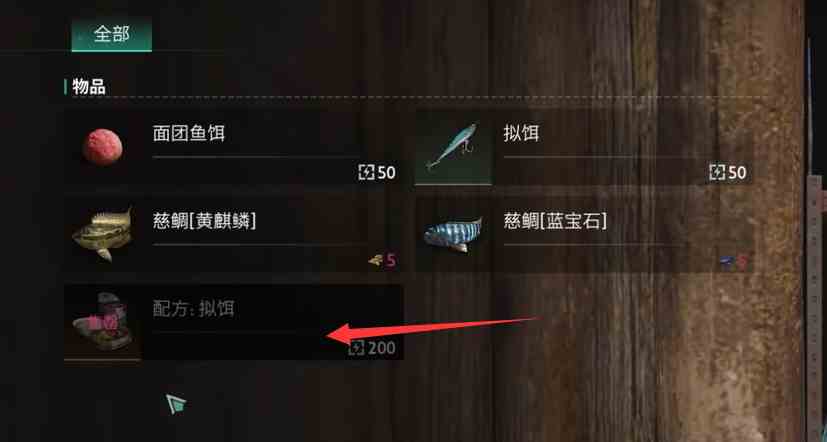Click the lure recipe item icon
Screen dimensions: 827x442
(x=102, y=322)
